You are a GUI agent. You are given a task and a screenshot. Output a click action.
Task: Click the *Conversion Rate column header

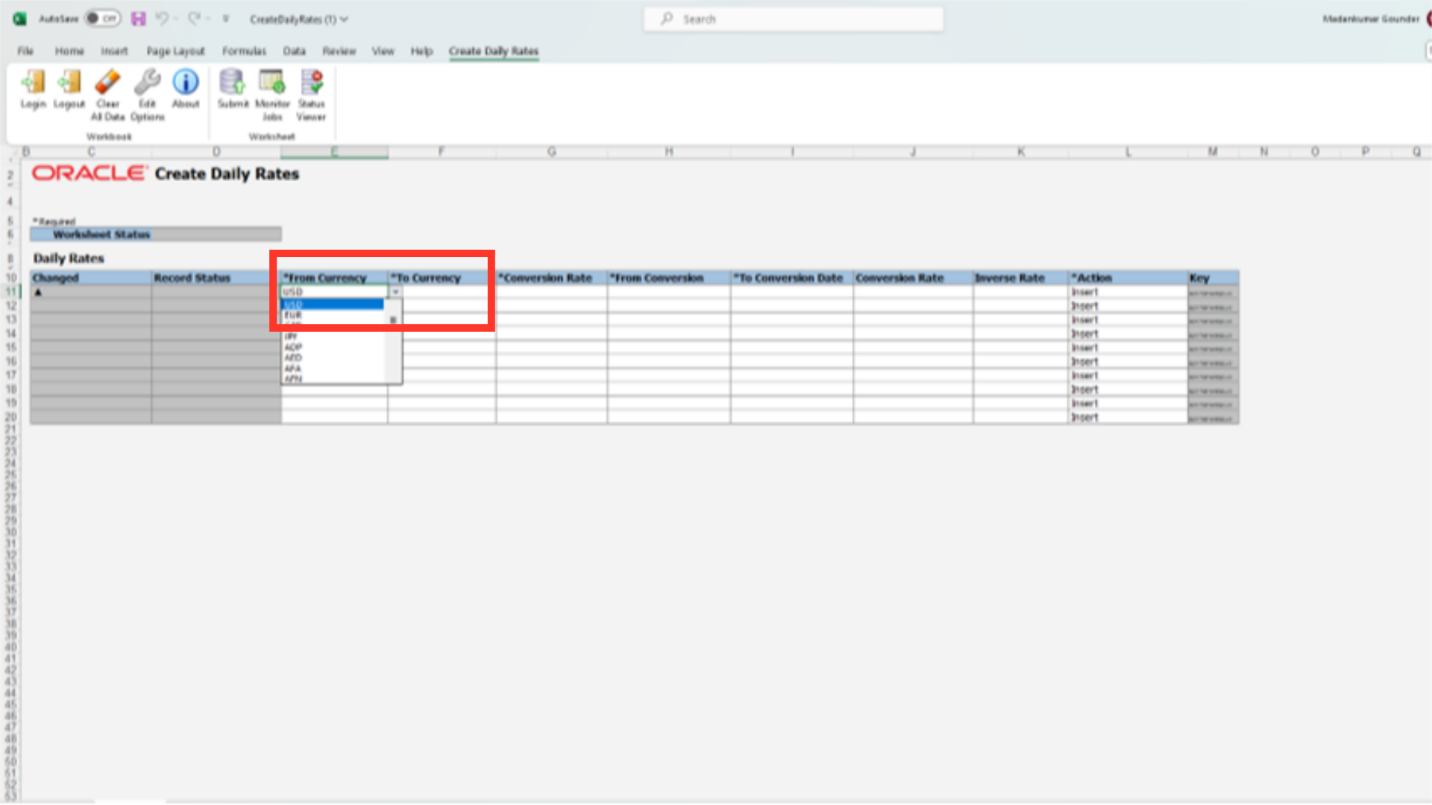pyautogui.click(x=551, y=278)
